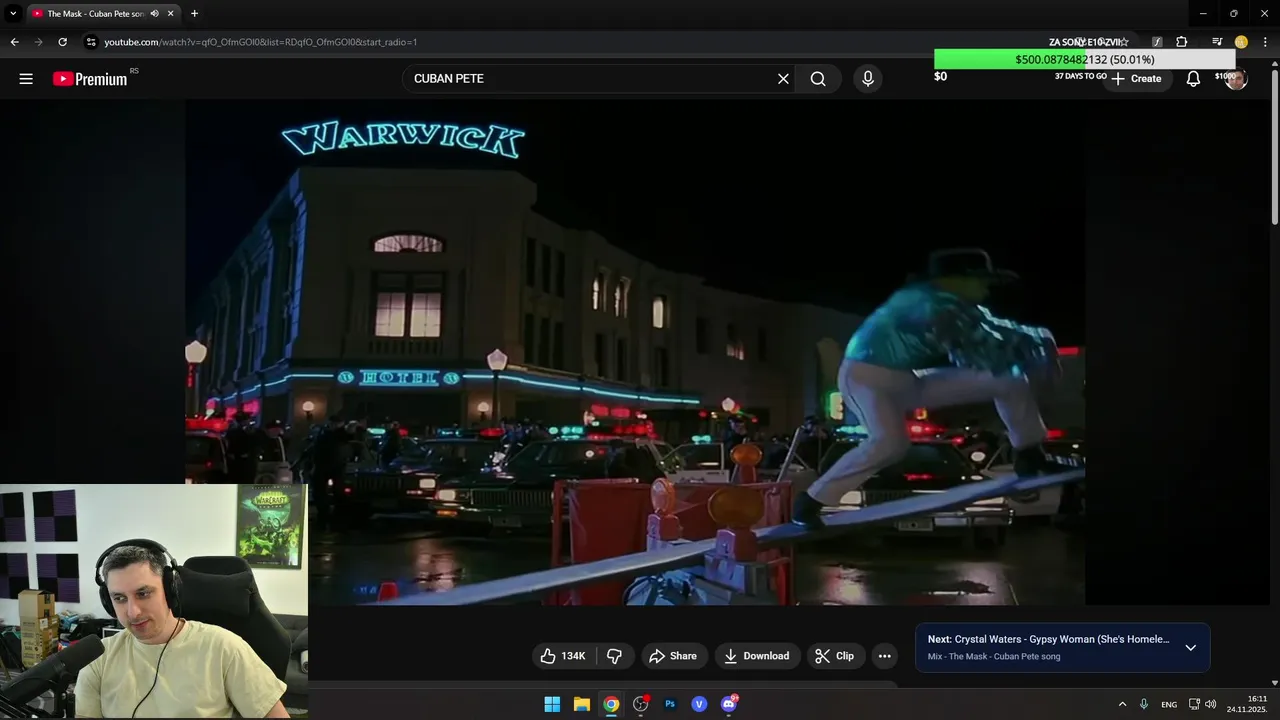Click the Chrome taskbar icon

[611, 704]
